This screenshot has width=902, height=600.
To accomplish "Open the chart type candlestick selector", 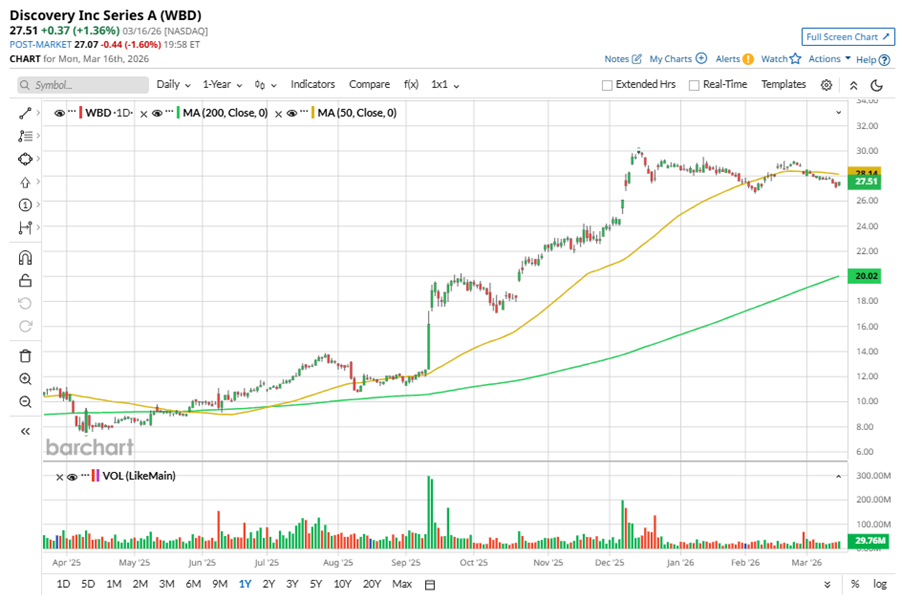I will (x=265, y=85).
